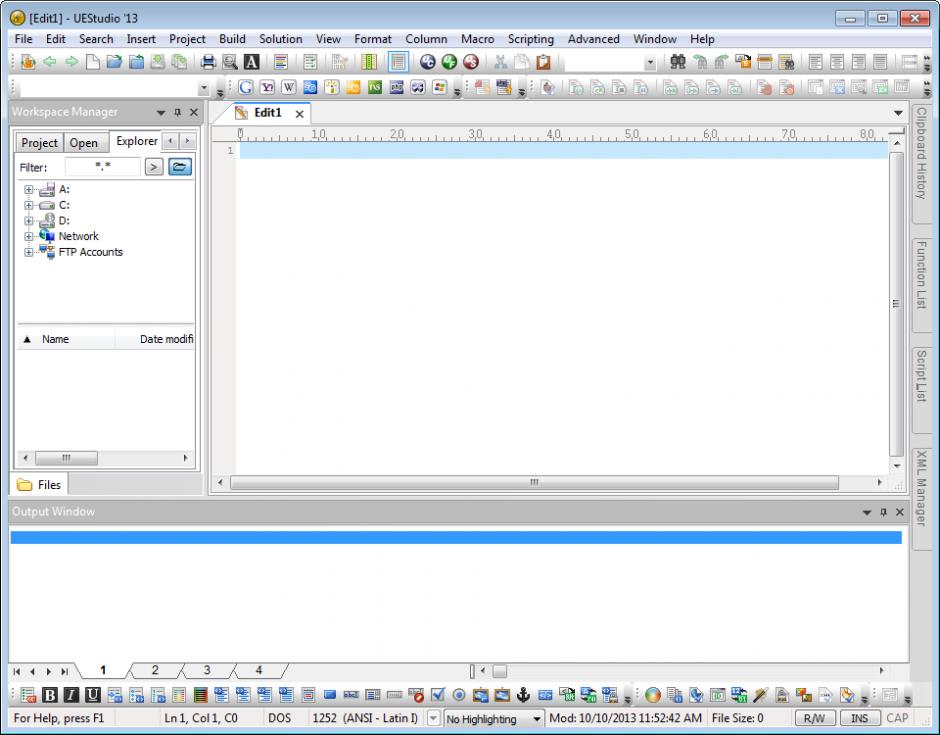Apply the filter with > button

tap(154, 167)
